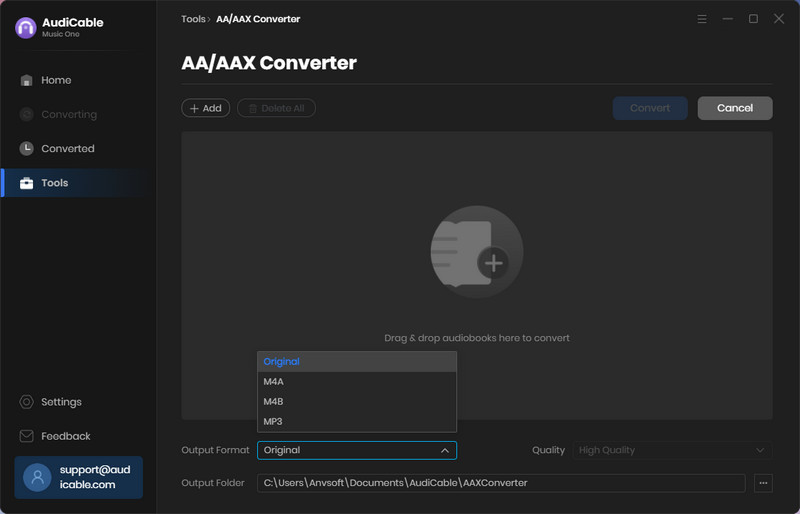Viewport: 800px width, 514px height.
Task: Choose M4A output format
Action: coord(357,381)
